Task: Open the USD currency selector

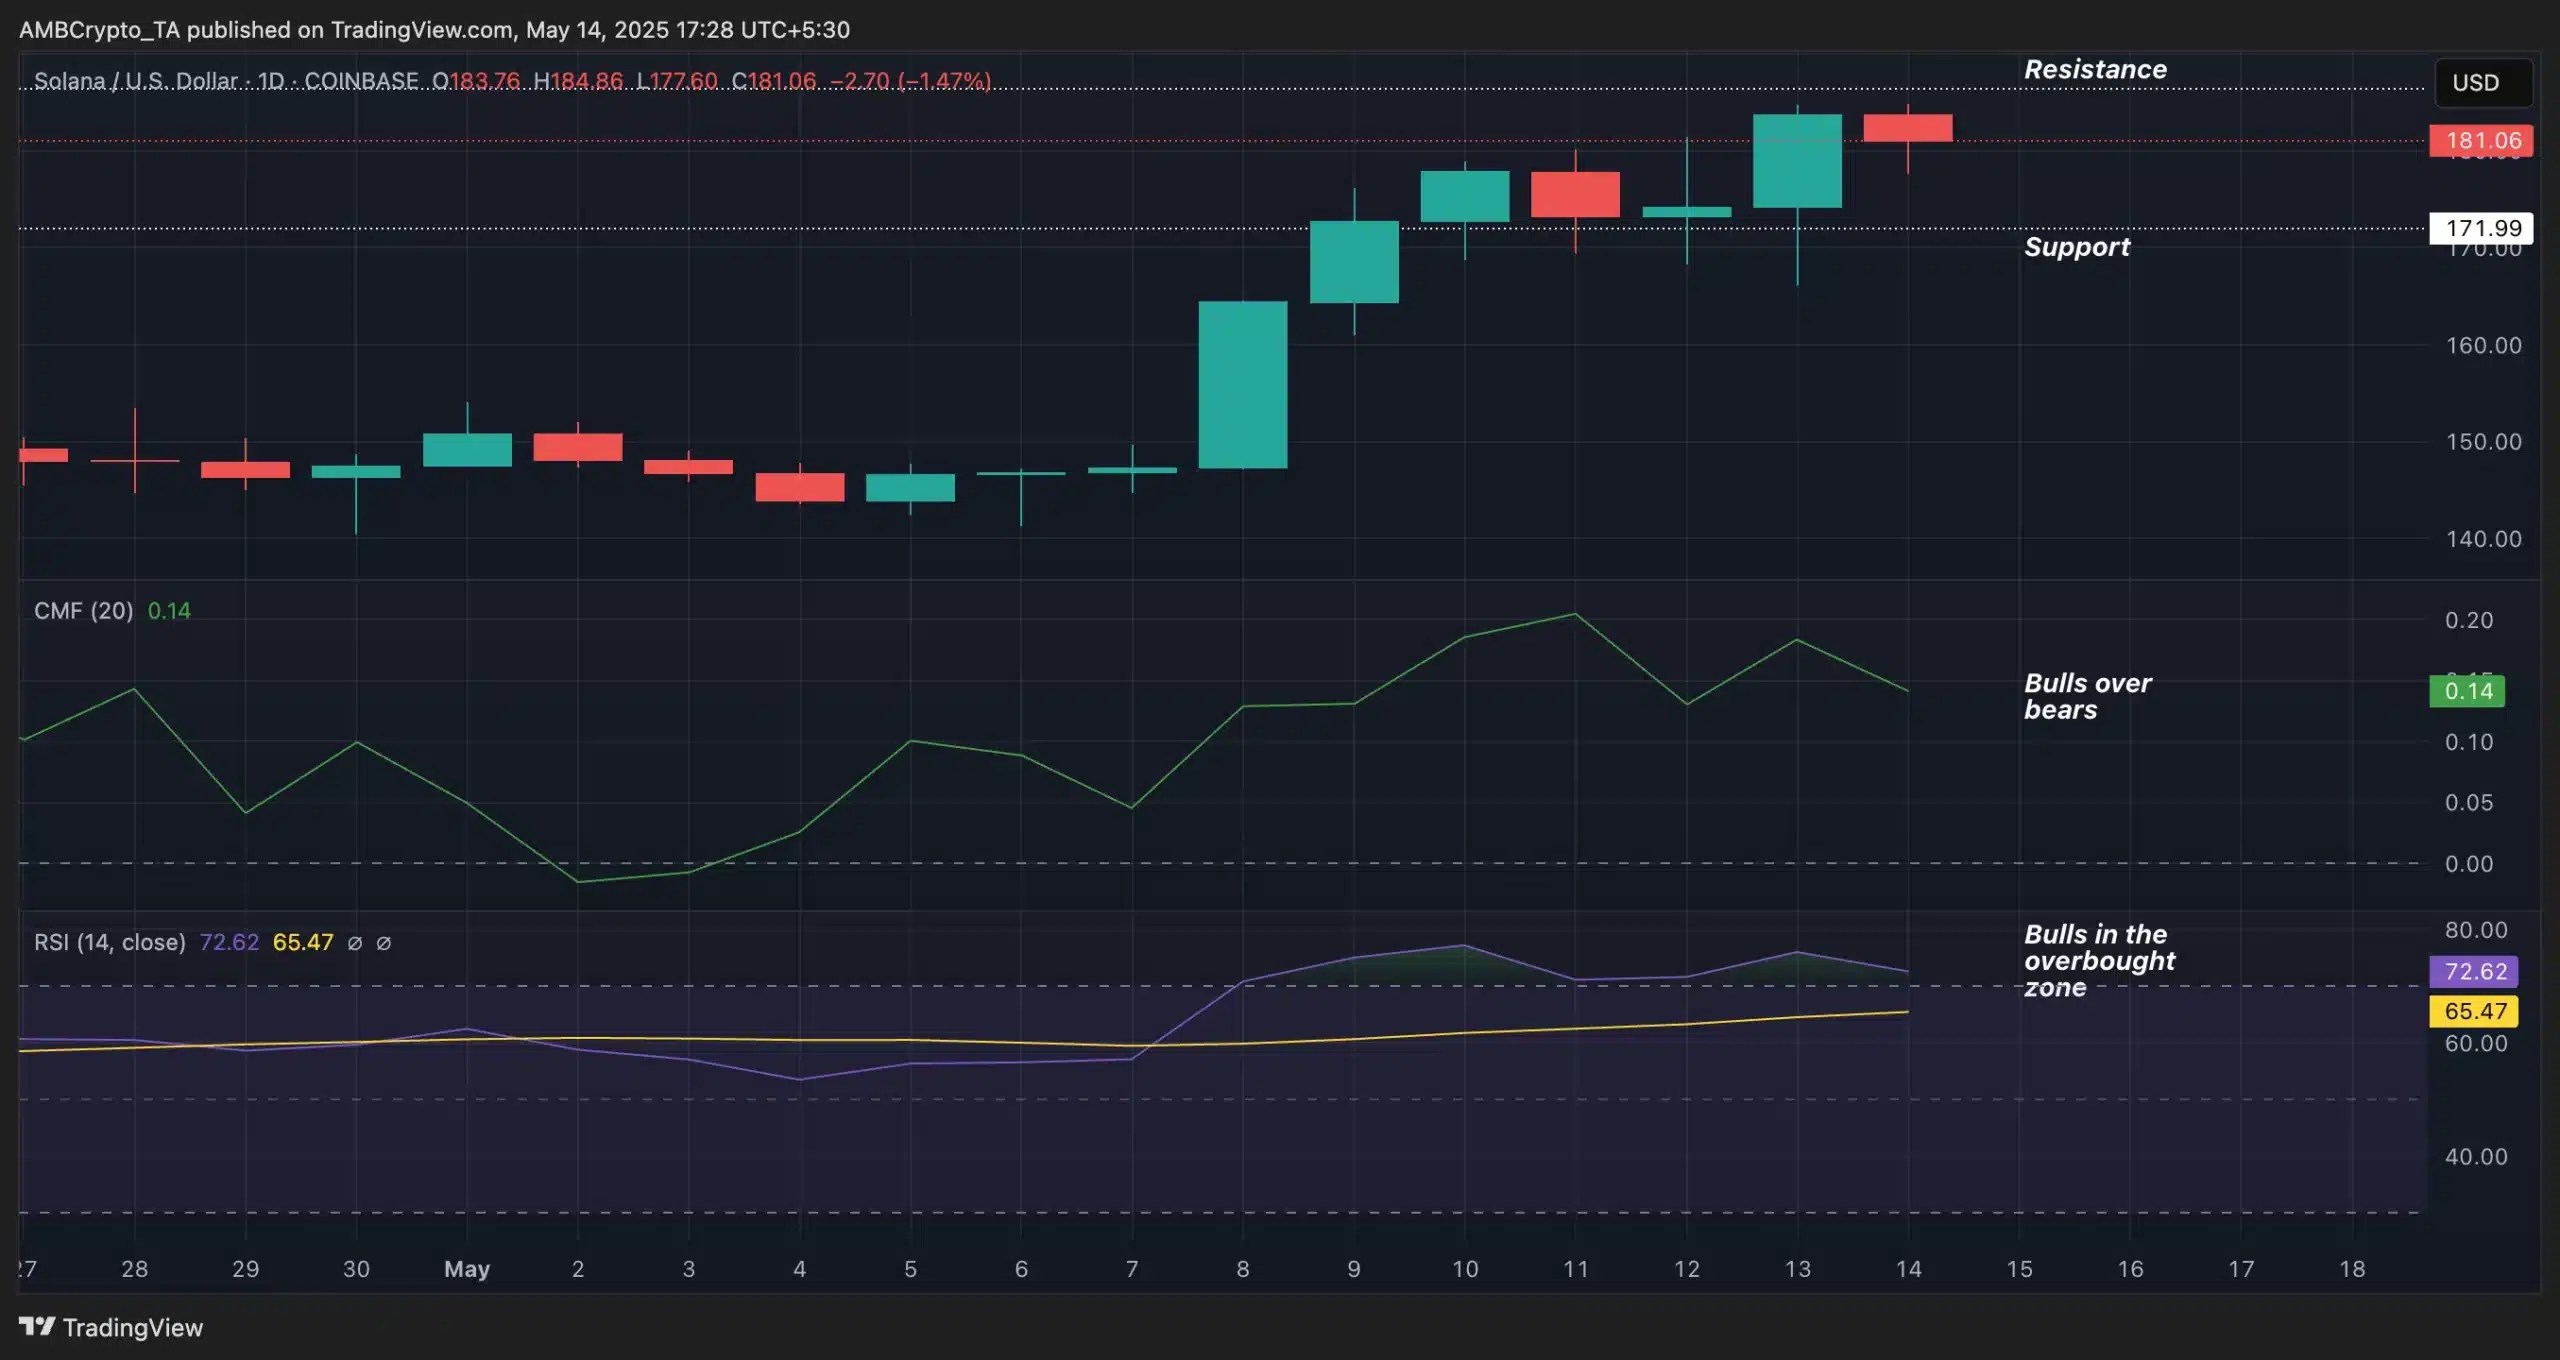Action: pyautogui.click(x=2479, y=82)
